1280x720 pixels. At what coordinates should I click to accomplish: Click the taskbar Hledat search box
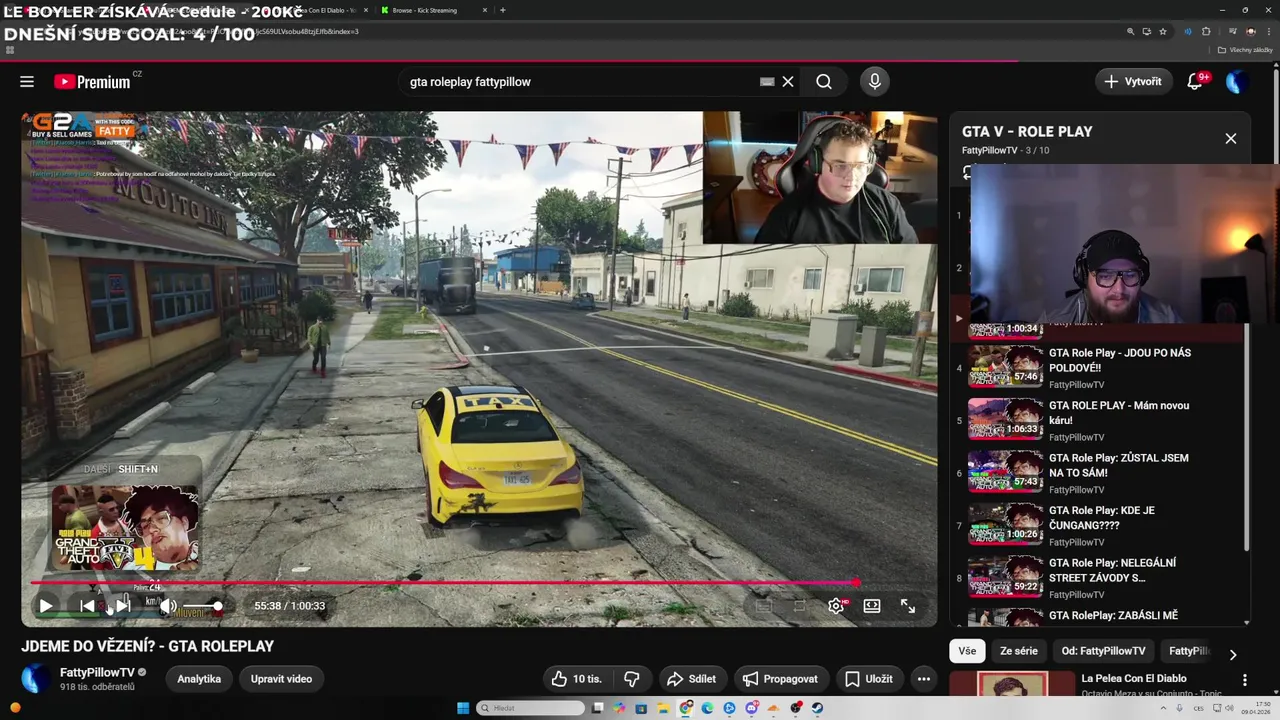(530, 708)
